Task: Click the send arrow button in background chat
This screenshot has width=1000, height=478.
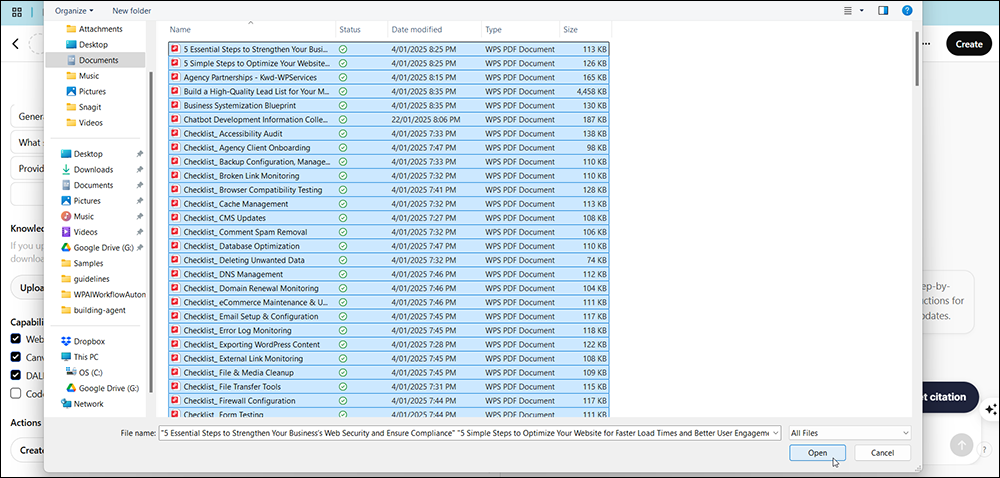Action: (962, 444)
